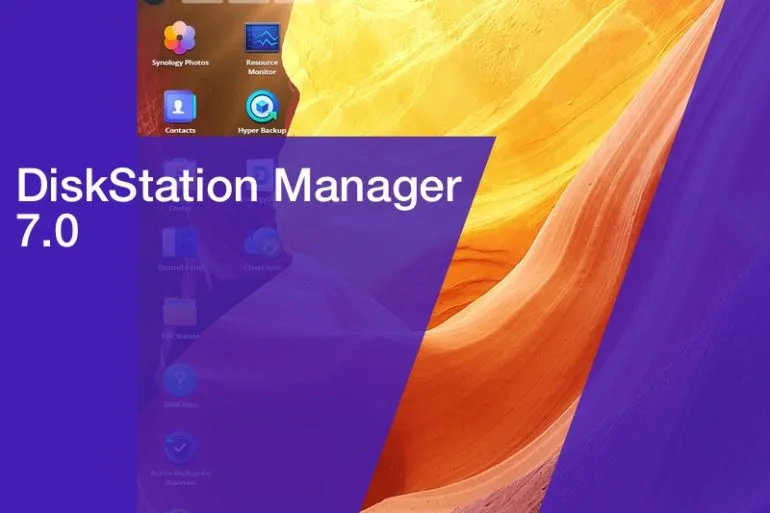Viewport: 770px width, 513px height.
Task: Launch the dimmed Cloud Sync icon
Action: (262, 243)
